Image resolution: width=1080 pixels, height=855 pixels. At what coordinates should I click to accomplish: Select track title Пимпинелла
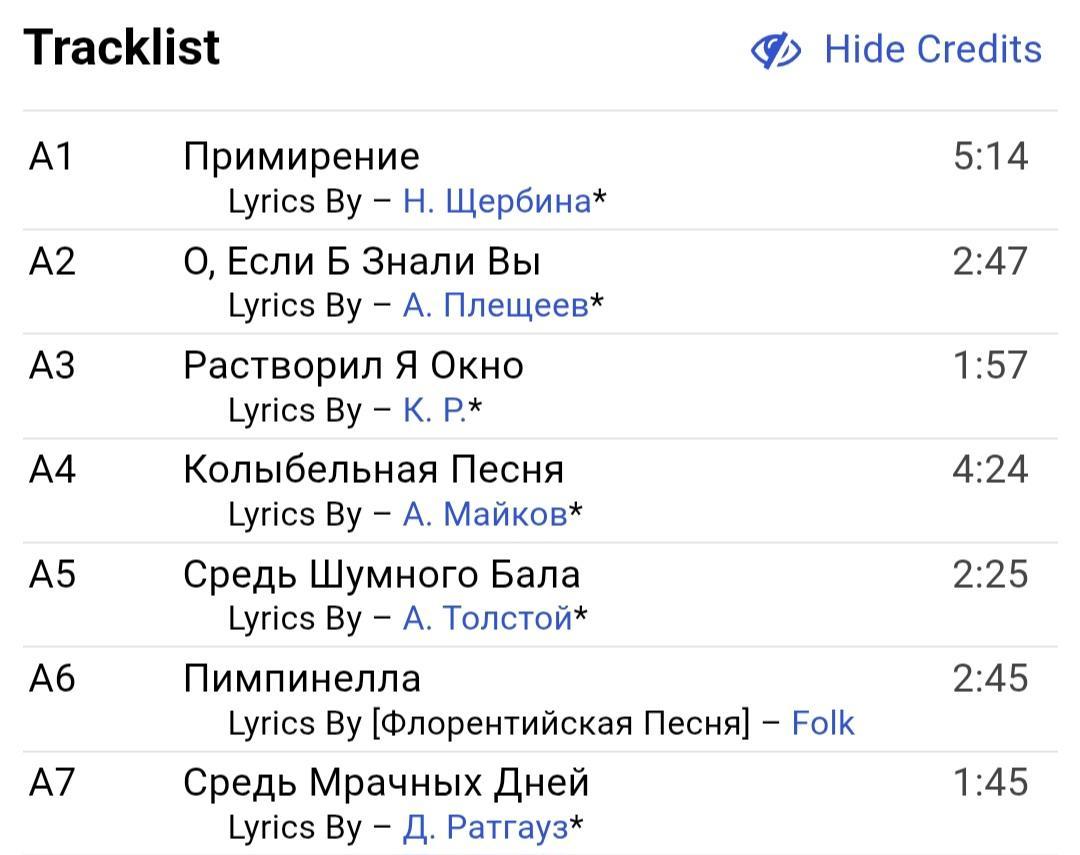click(301, 678)
